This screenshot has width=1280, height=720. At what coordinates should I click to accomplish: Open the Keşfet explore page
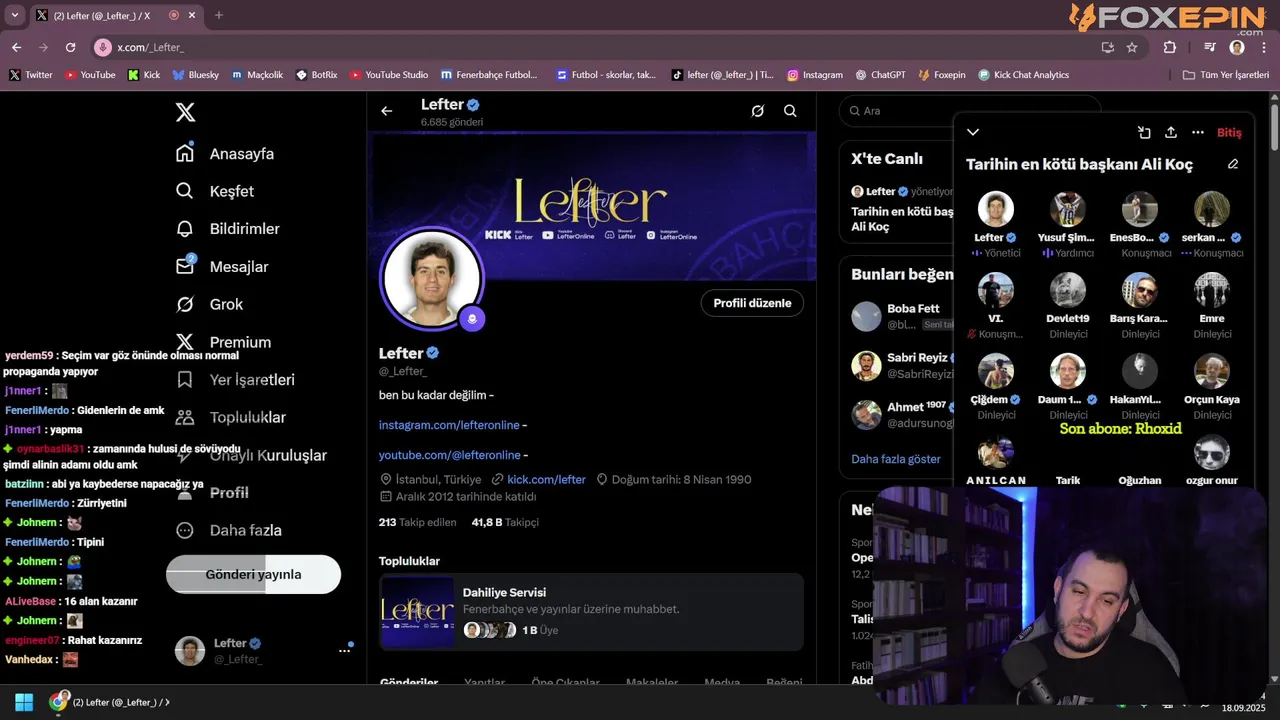click(x=215, y=191)
